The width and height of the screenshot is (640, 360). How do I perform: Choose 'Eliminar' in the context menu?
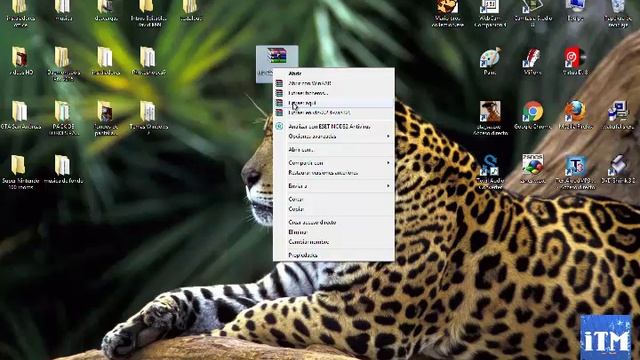[333, 232]
